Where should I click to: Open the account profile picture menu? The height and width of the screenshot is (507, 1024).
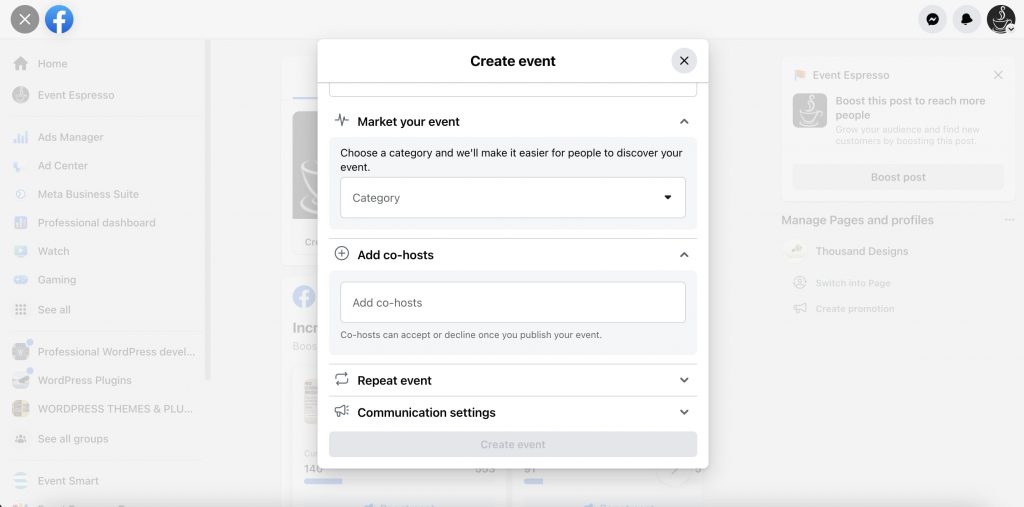(x=1000, y=20)
